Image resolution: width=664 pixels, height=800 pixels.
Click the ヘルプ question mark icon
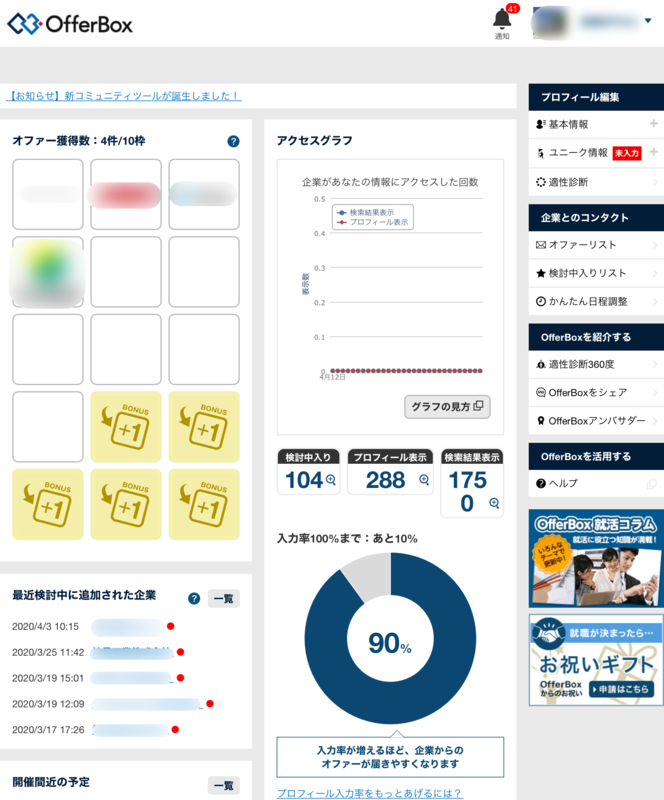541,483
